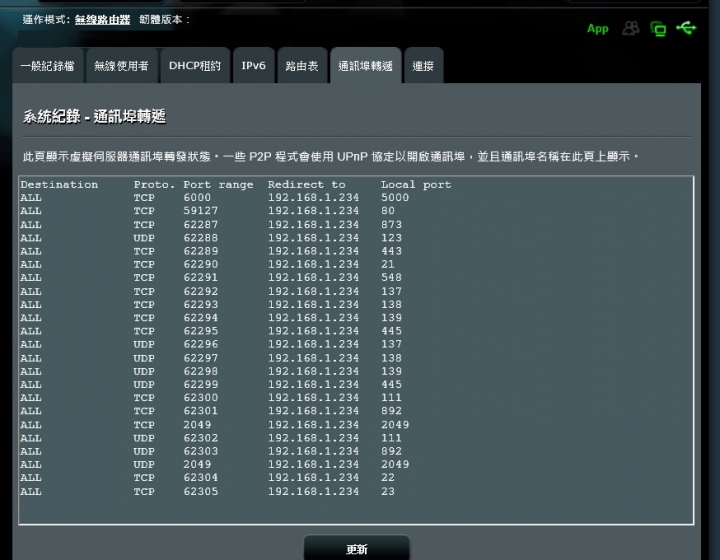
Task: Click local port value 443
Action: 391,251
